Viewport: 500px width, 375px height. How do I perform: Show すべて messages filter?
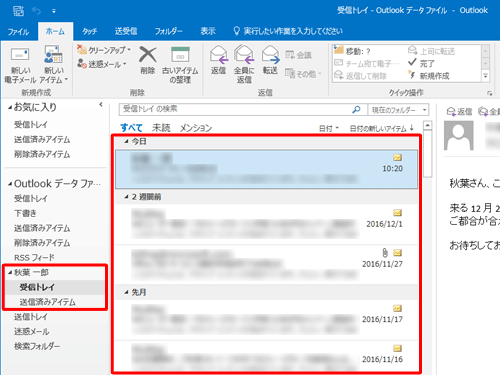point(131,128)
